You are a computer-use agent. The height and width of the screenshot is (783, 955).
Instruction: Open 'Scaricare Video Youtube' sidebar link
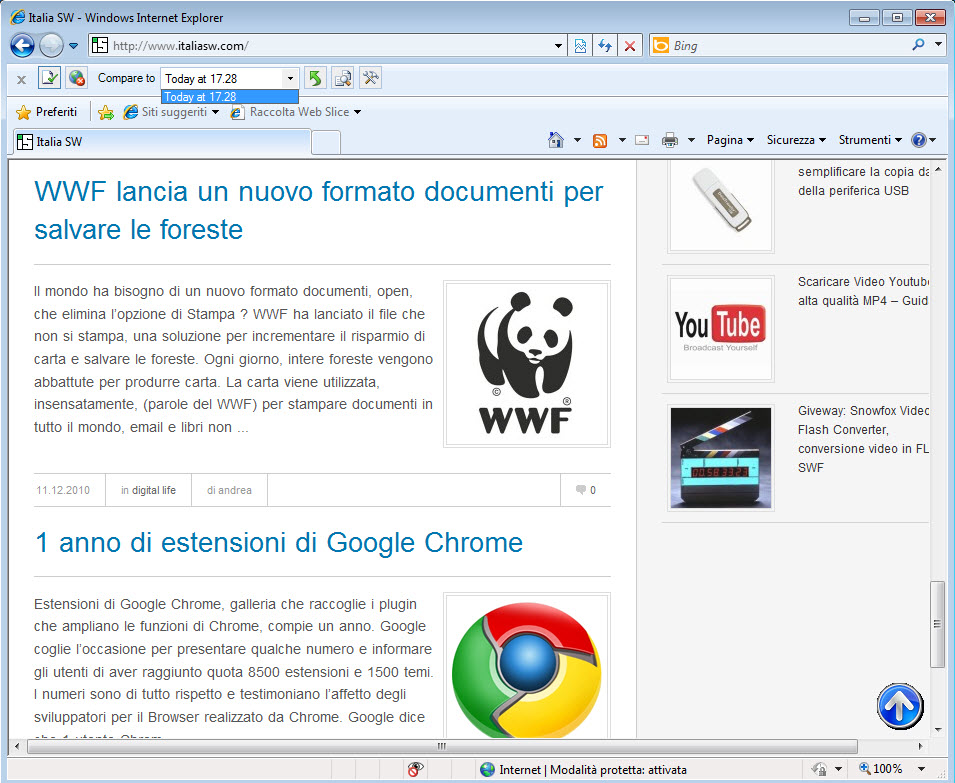(863, 291)
